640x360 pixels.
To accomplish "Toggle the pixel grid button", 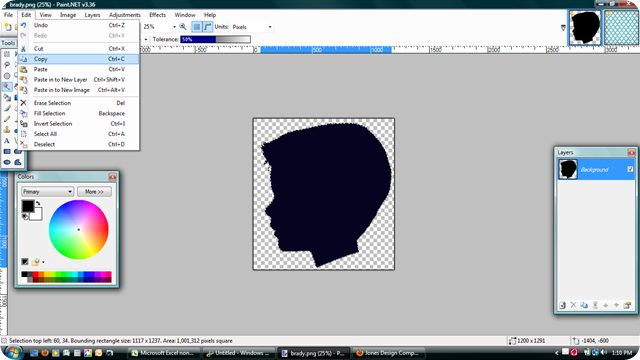I will click(x=197, y=27).
